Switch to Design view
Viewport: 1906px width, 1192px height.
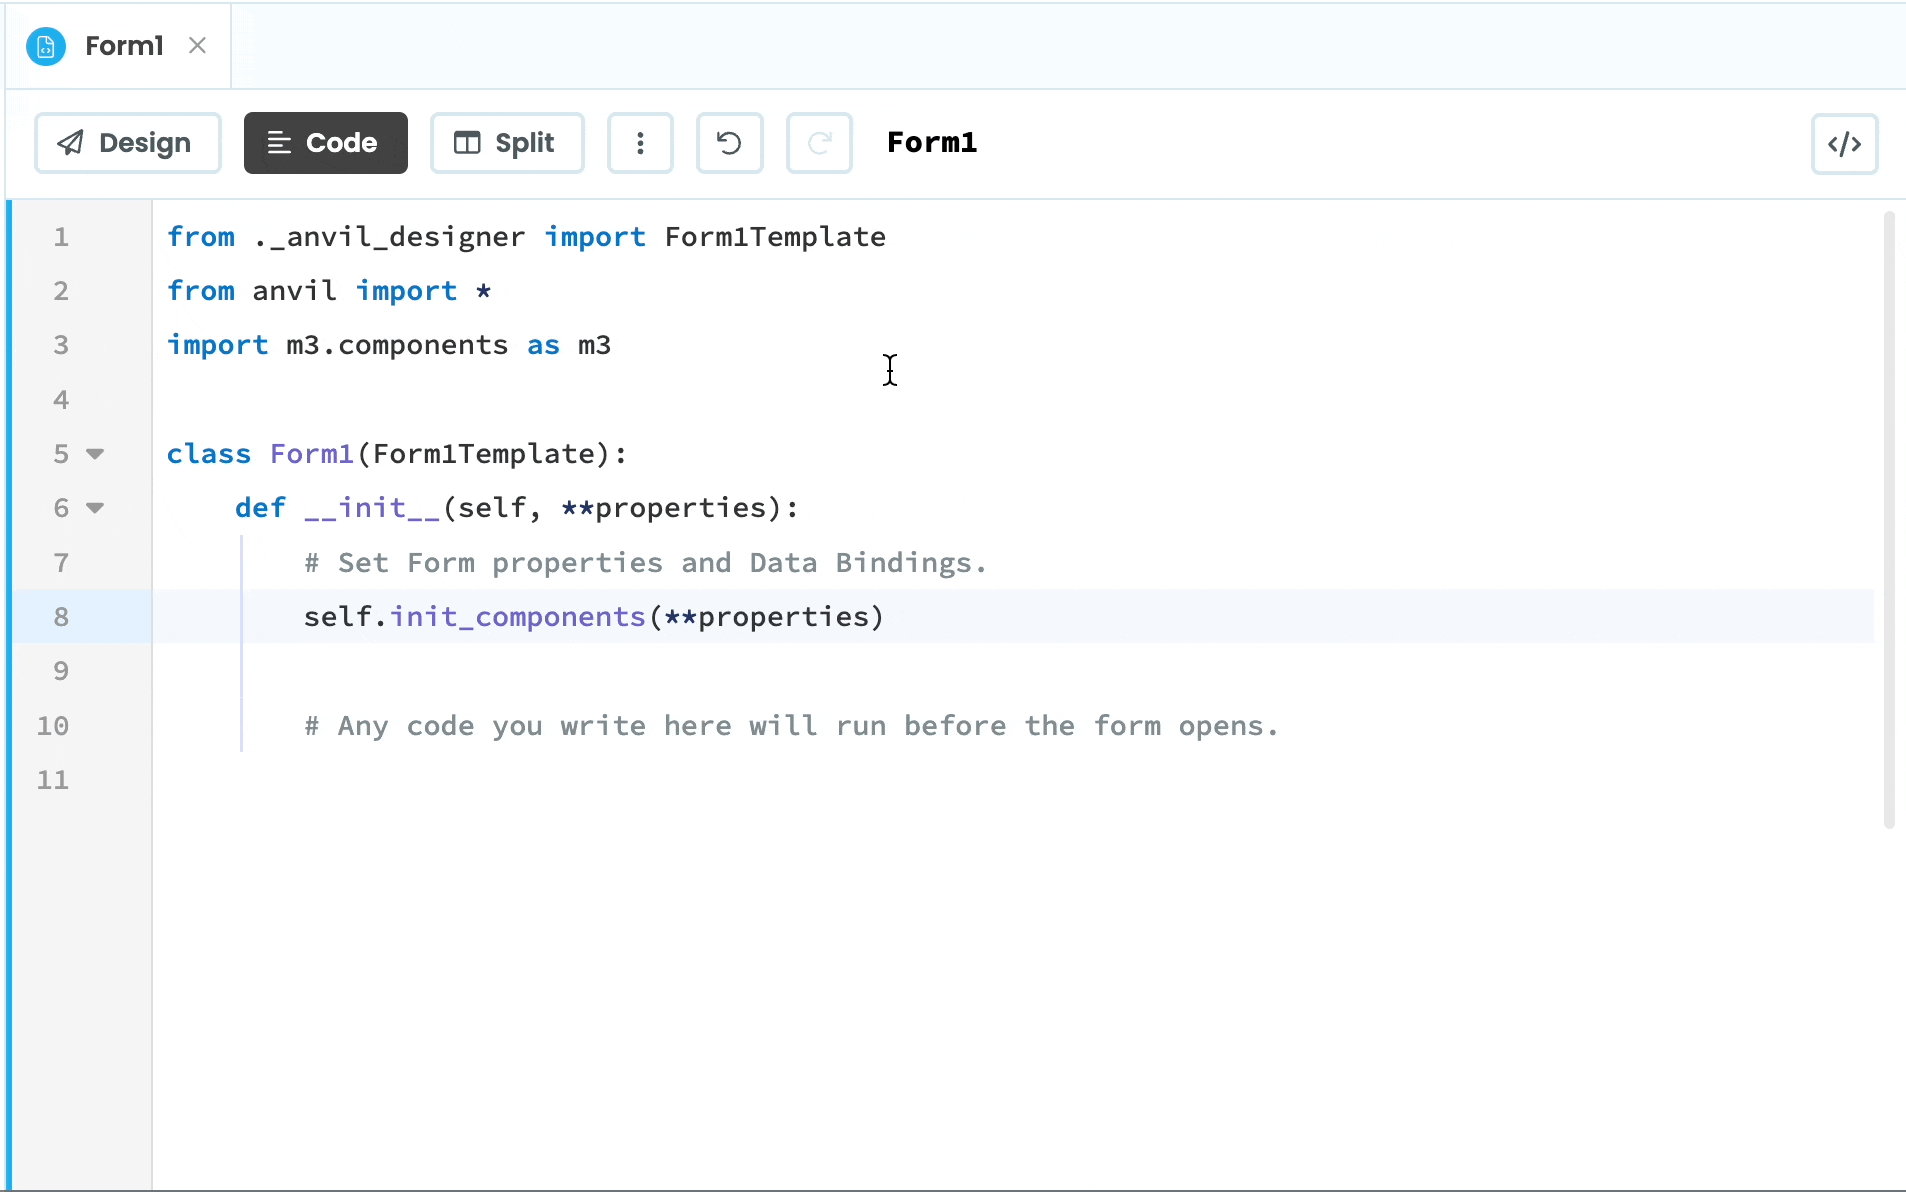pos(128,143)
